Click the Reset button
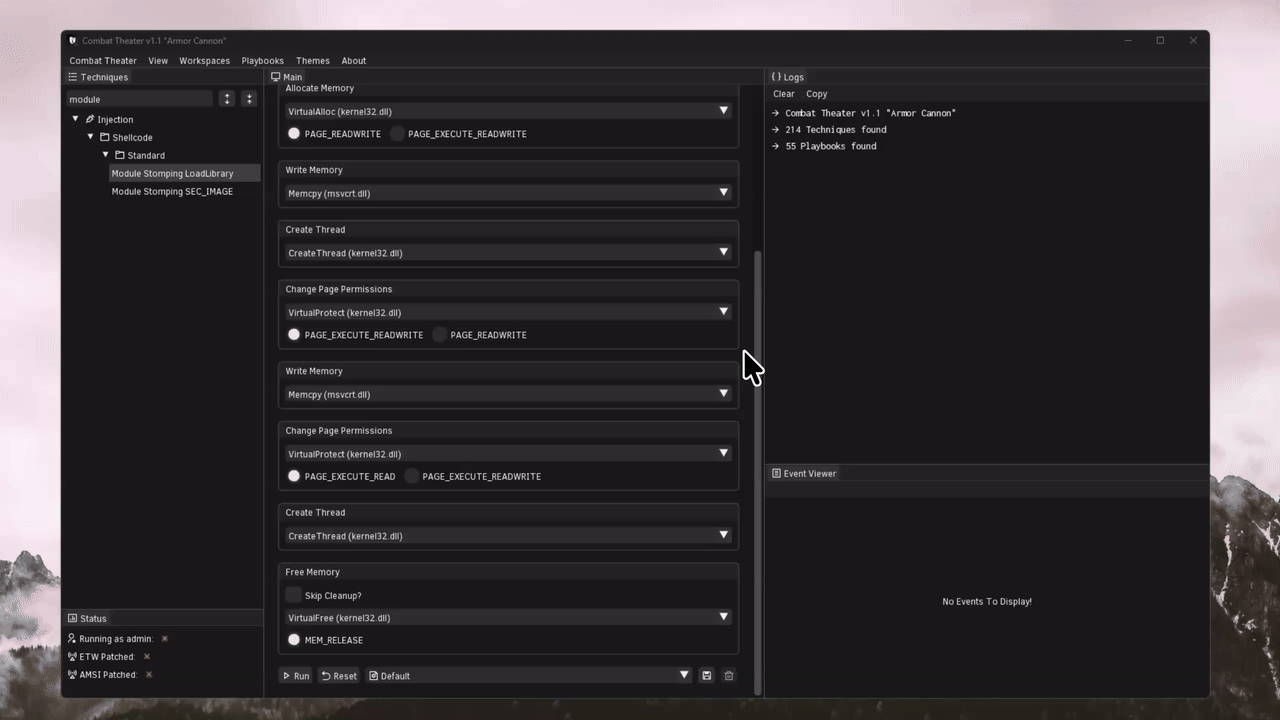The image size is (1280, 720). 338,676
